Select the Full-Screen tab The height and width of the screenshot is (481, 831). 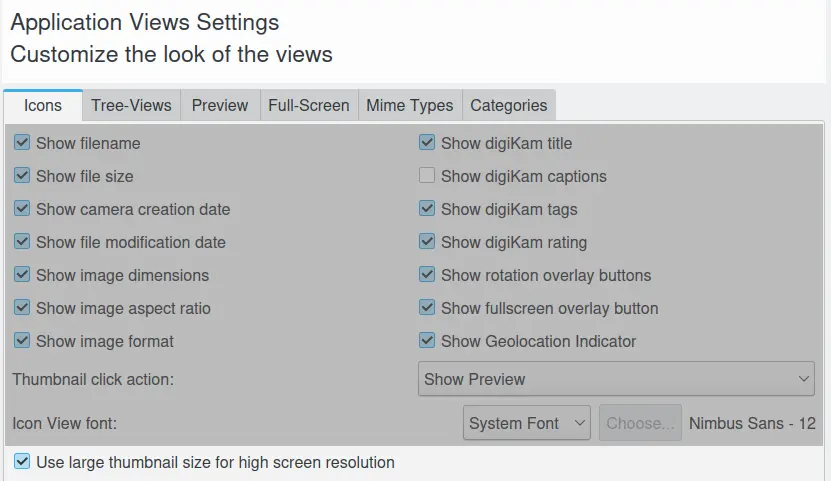[x=308, y=105]
